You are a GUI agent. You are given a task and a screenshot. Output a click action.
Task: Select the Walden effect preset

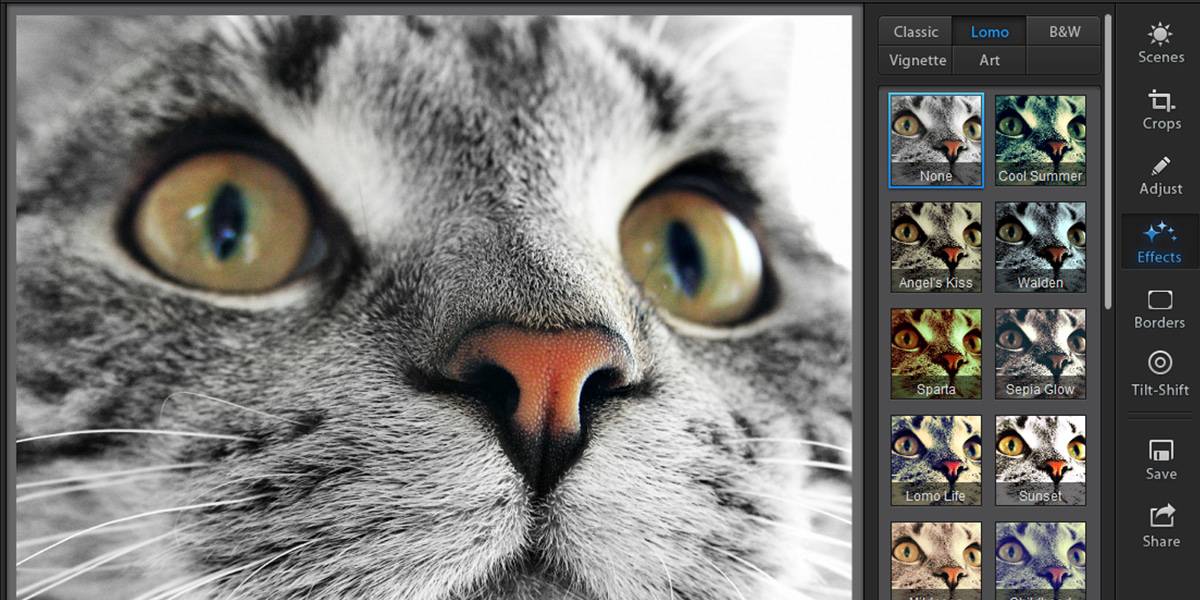click(1040, 245)
